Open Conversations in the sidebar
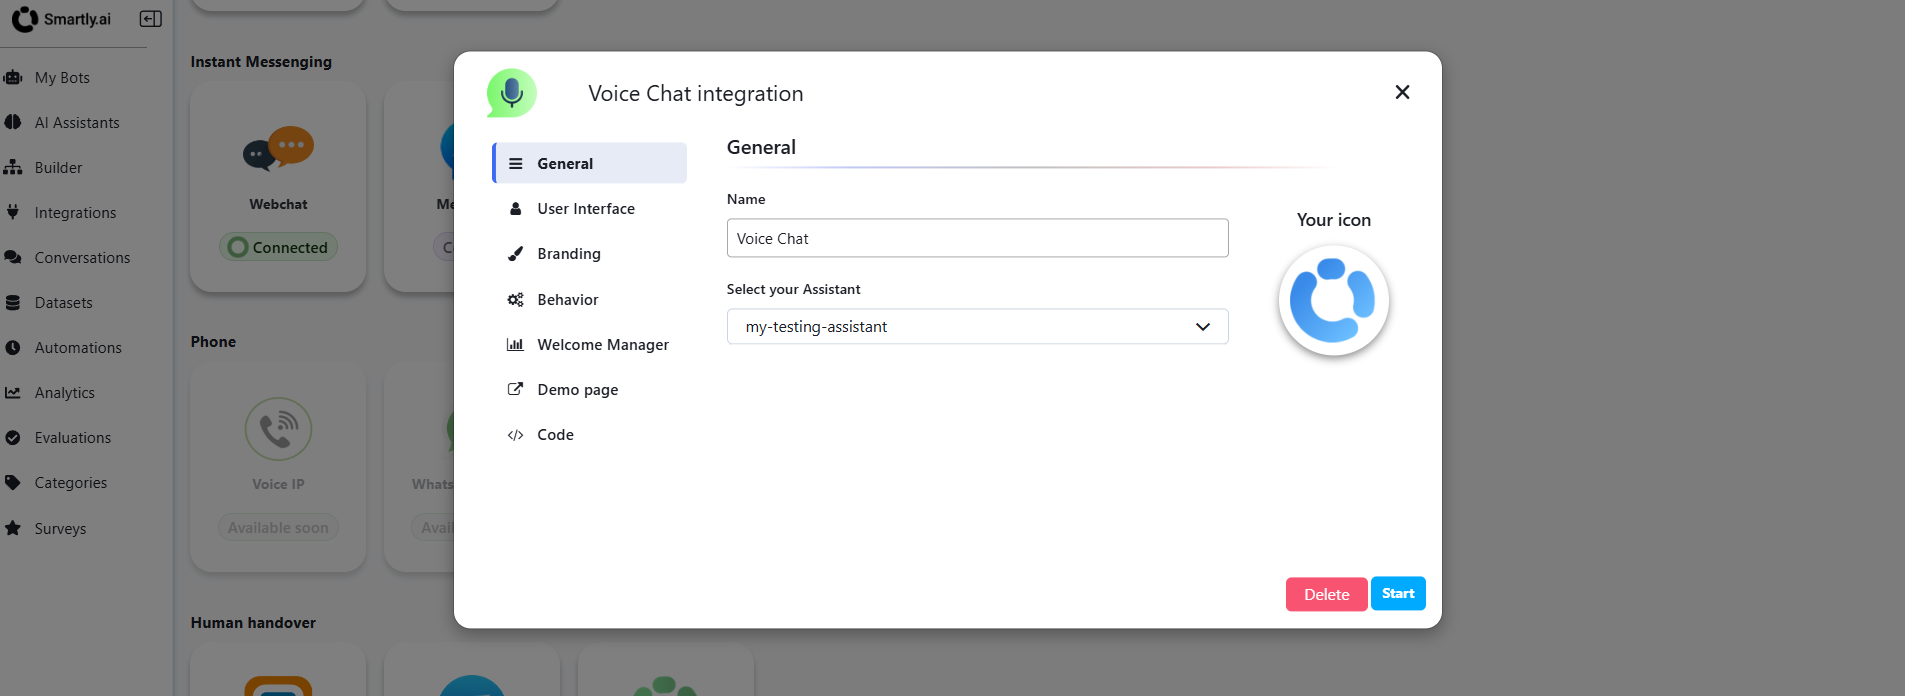Image resolution: width=1905 pixels, height=696 pixels. click(x=82, y=257)
